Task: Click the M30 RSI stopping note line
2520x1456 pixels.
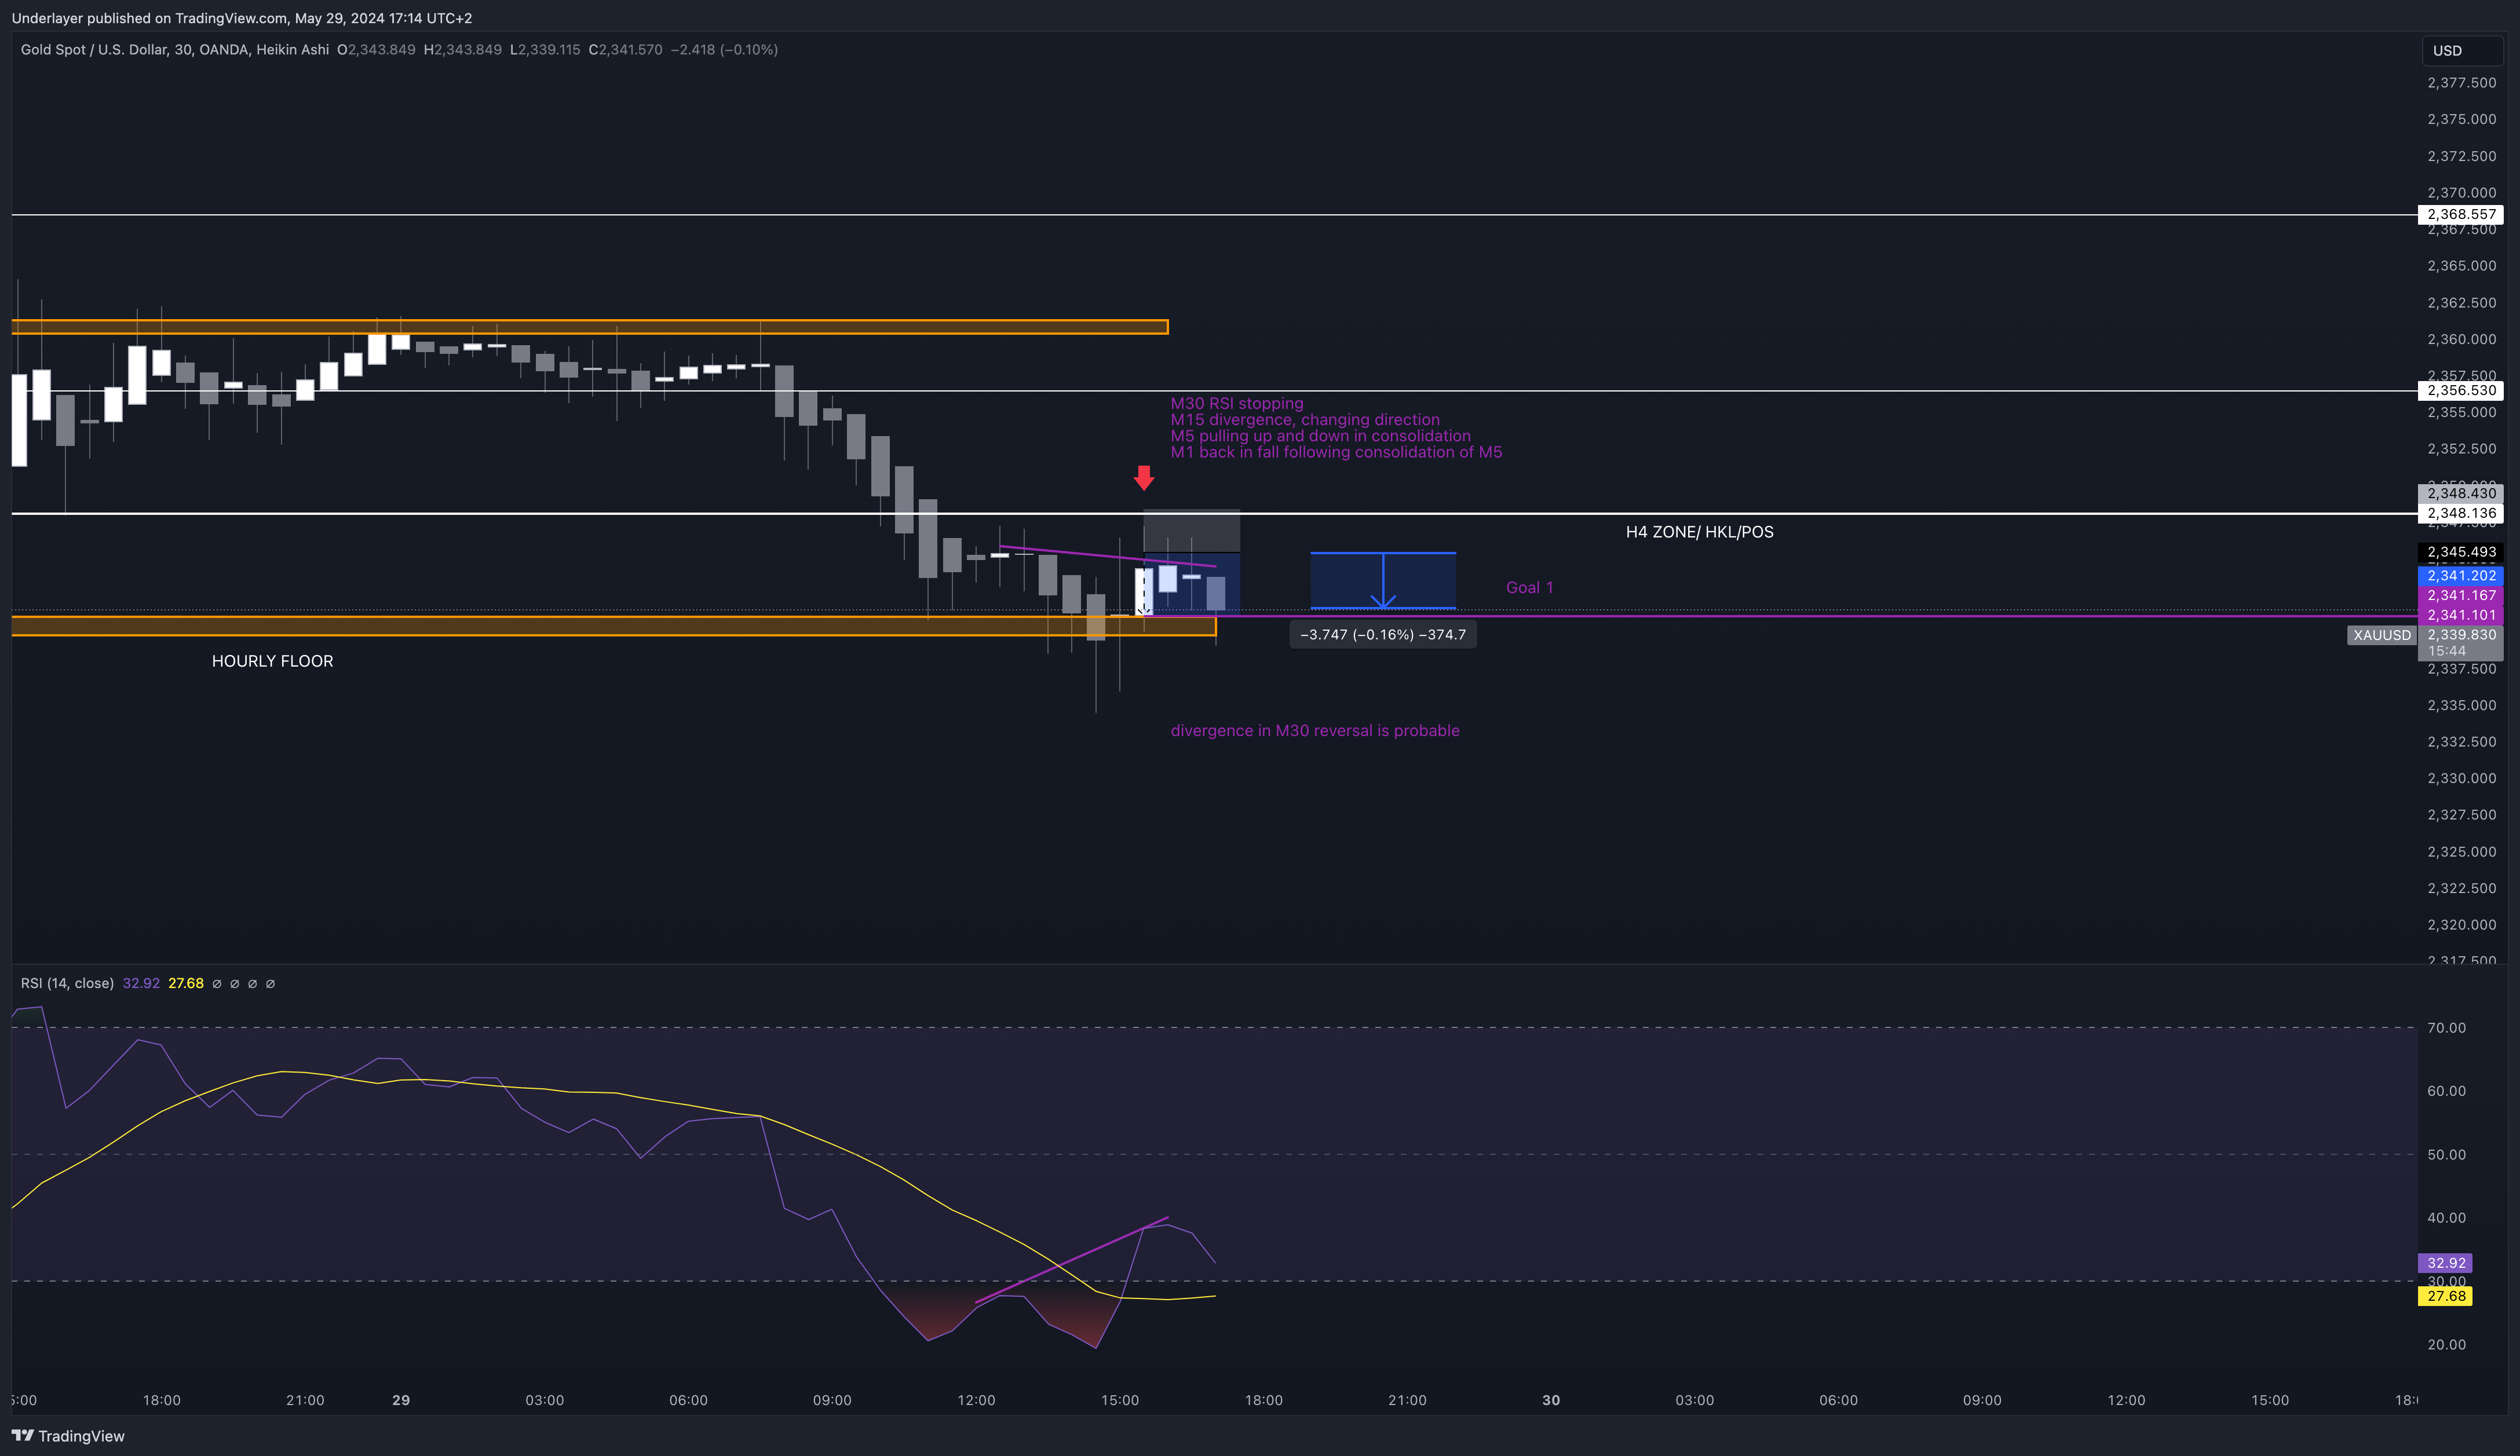Action: (1237, 403)
